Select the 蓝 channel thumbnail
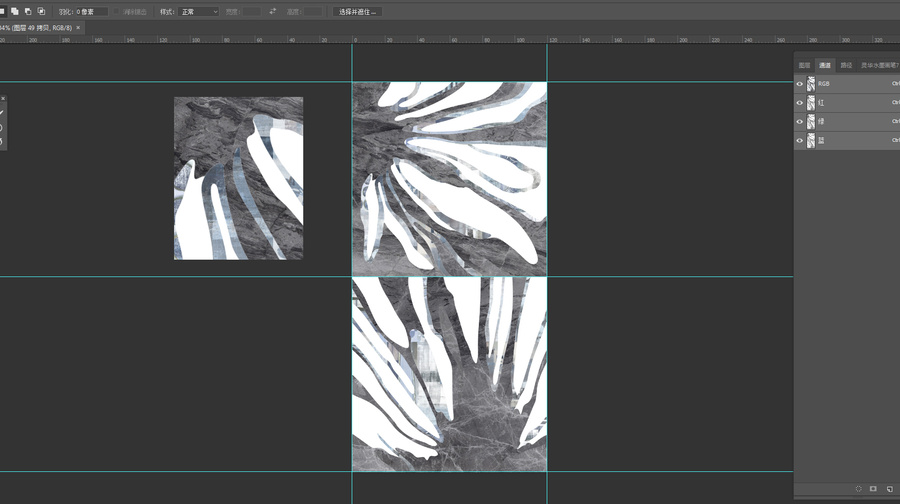This screenshot has height=504, width=900. [x=810, y=141]
